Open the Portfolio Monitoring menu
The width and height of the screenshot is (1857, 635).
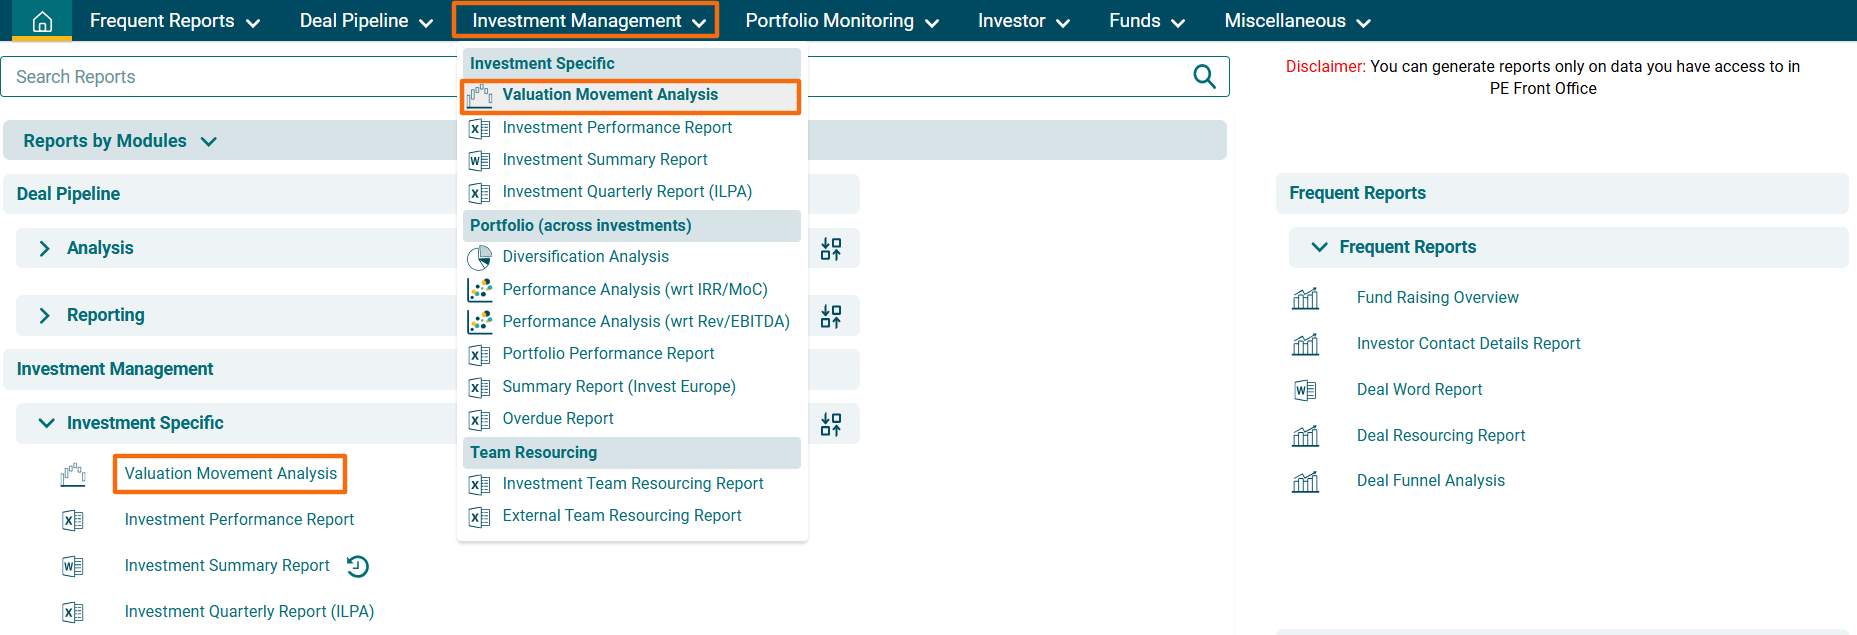pos(841,21)
